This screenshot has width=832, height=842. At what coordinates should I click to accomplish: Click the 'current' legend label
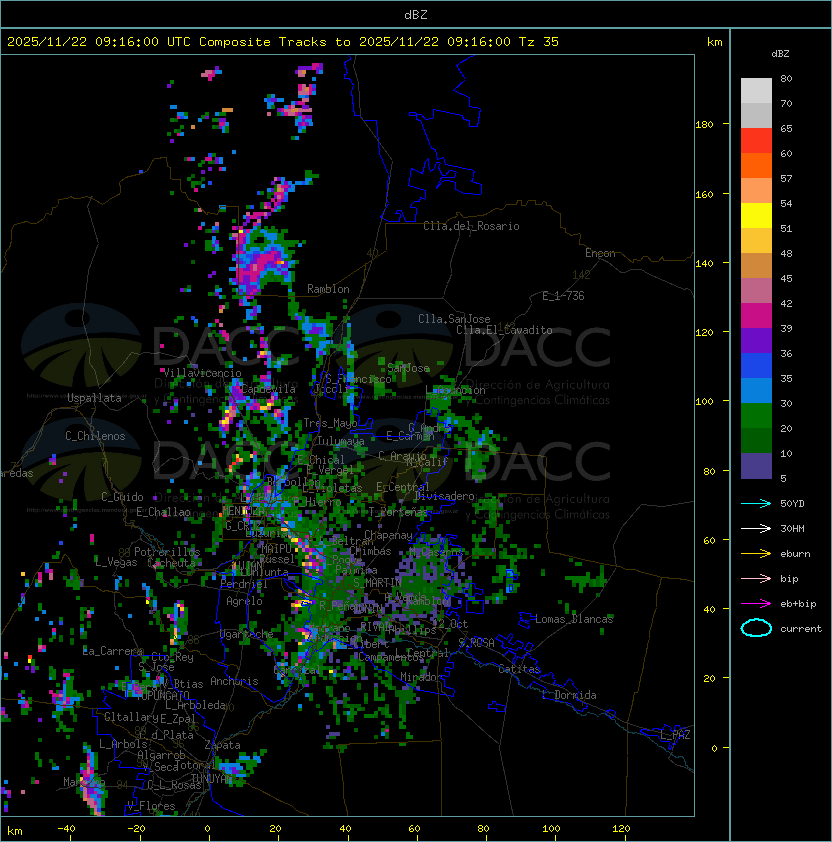801,629
